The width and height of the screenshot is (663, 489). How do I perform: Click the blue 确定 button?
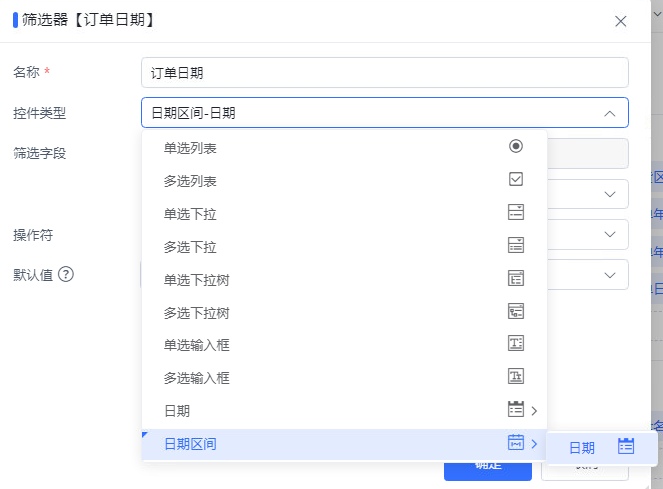click(488, 470)
